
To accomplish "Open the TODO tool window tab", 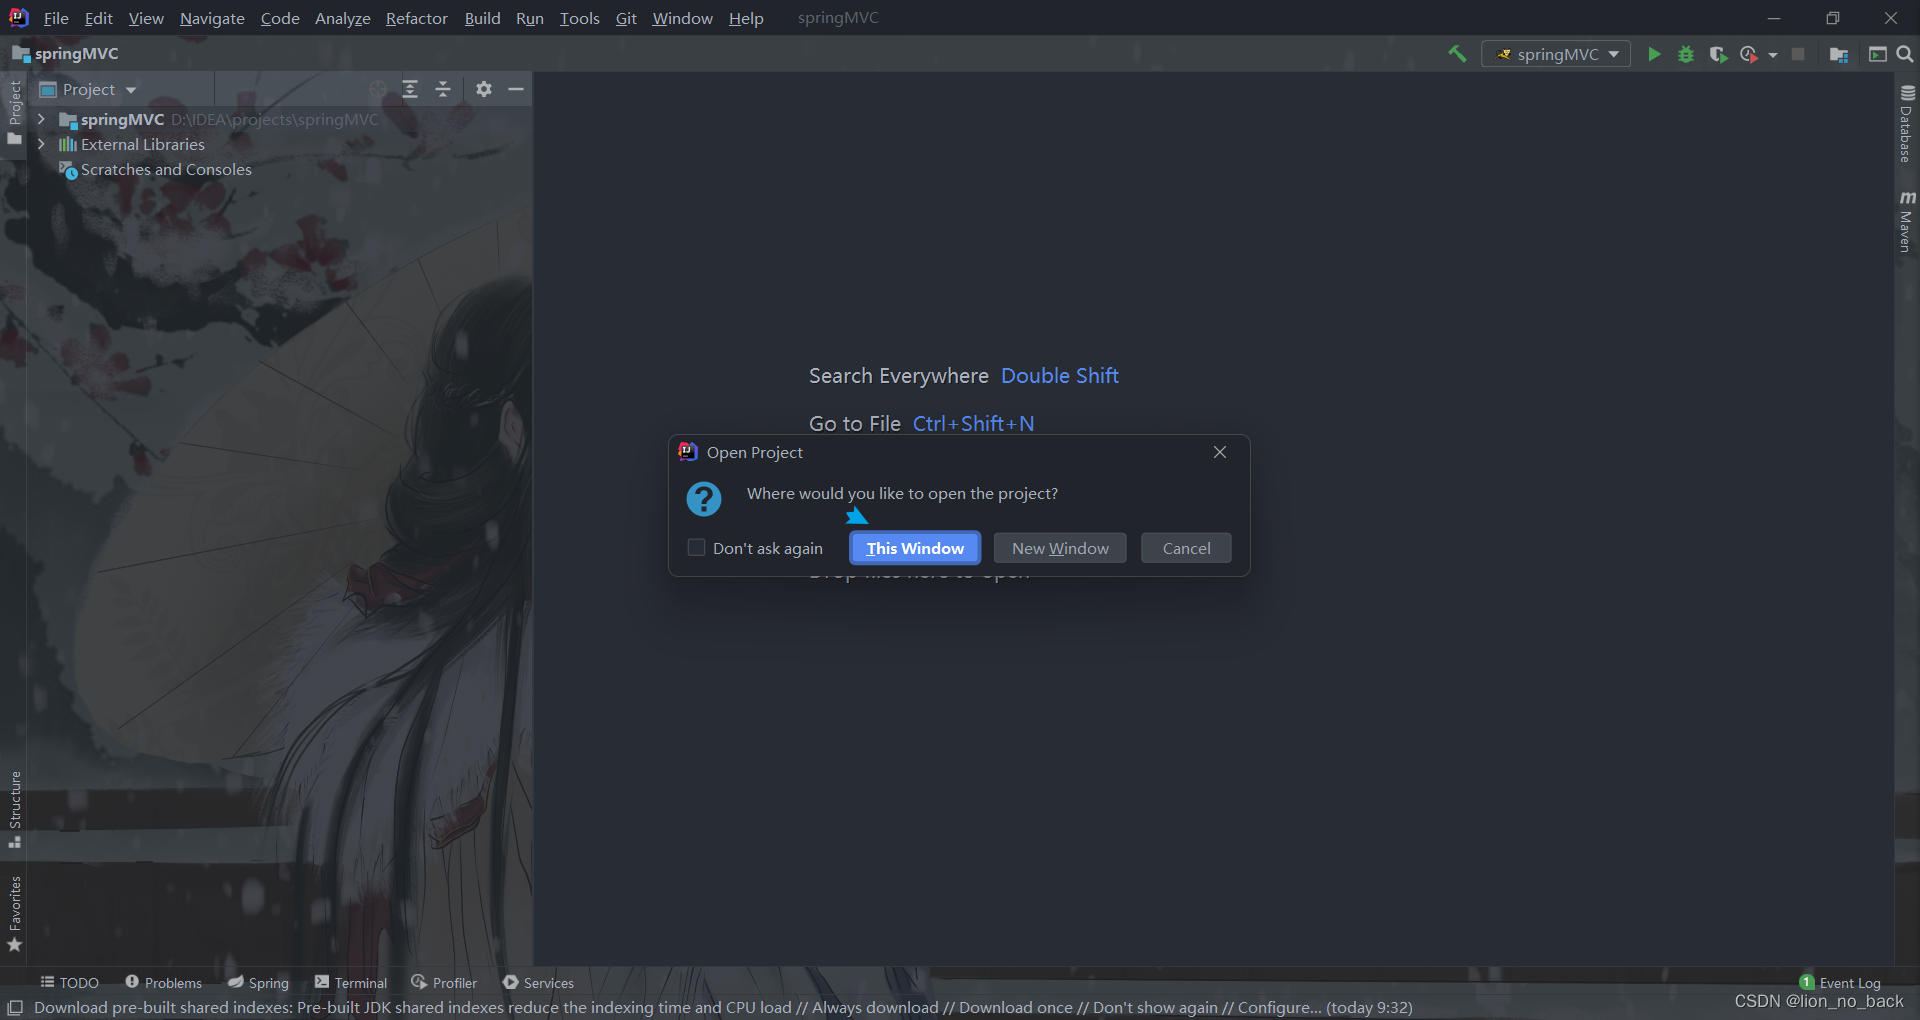I will tap(69, 983).
